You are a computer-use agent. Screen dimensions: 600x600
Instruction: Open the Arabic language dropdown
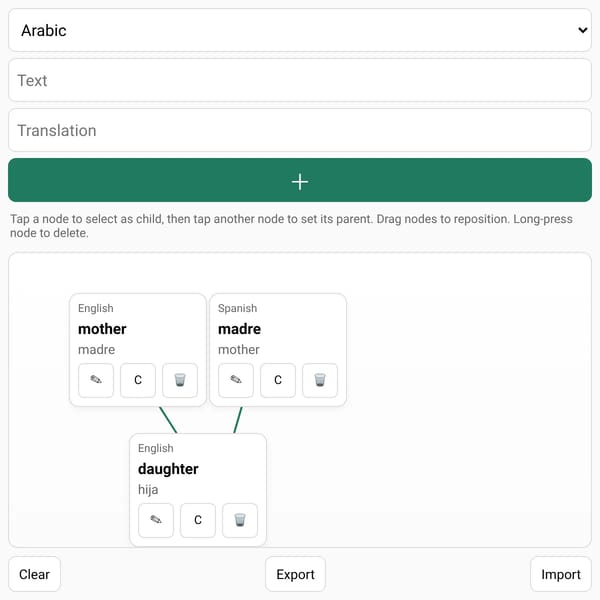pos(300,30)
